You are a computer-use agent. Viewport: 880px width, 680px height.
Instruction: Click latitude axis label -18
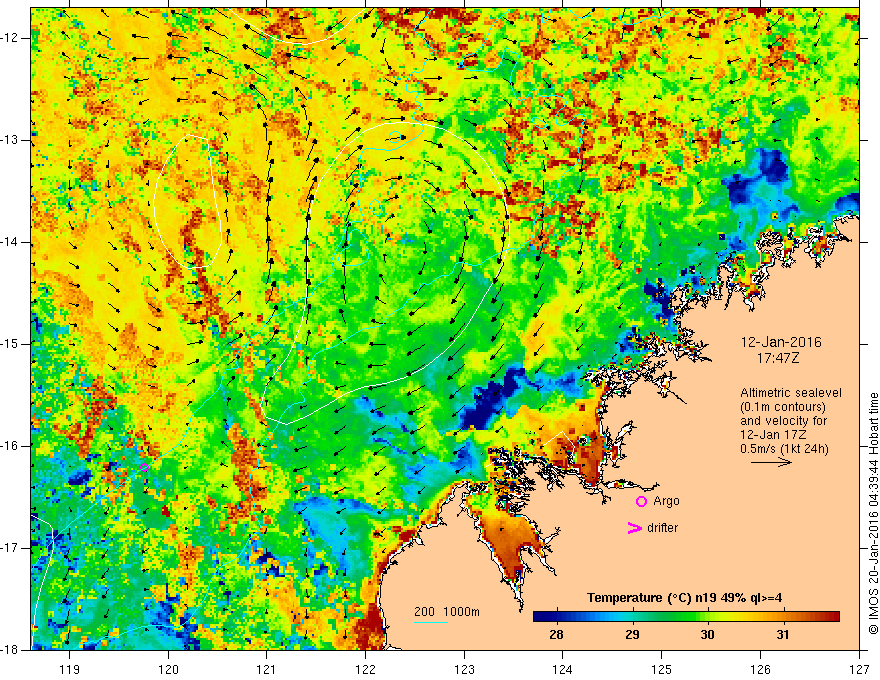(10, 650)
